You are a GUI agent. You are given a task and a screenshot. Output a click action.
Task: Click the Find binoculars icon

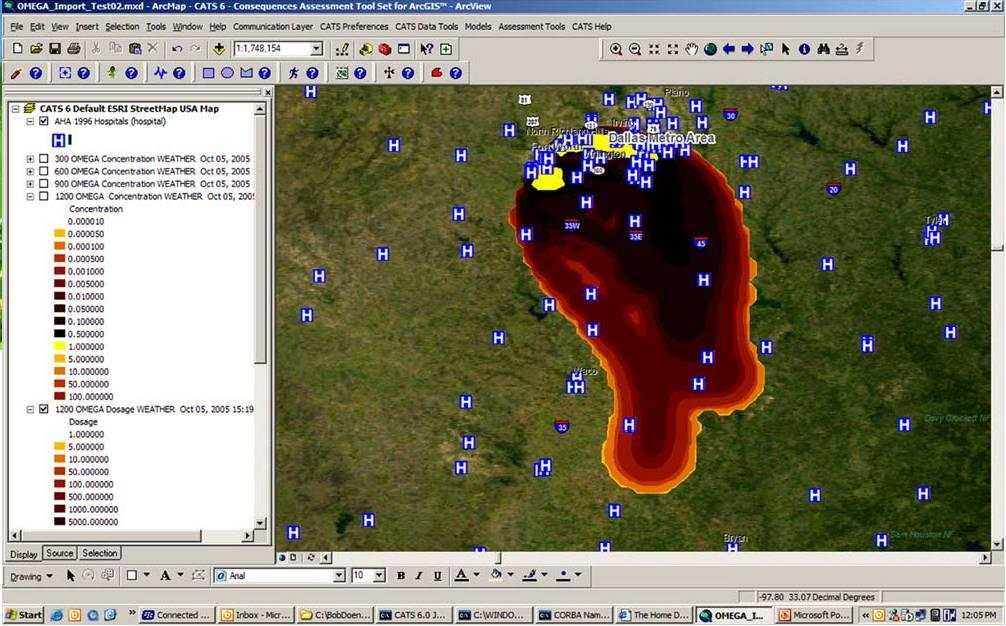(823, 49)
